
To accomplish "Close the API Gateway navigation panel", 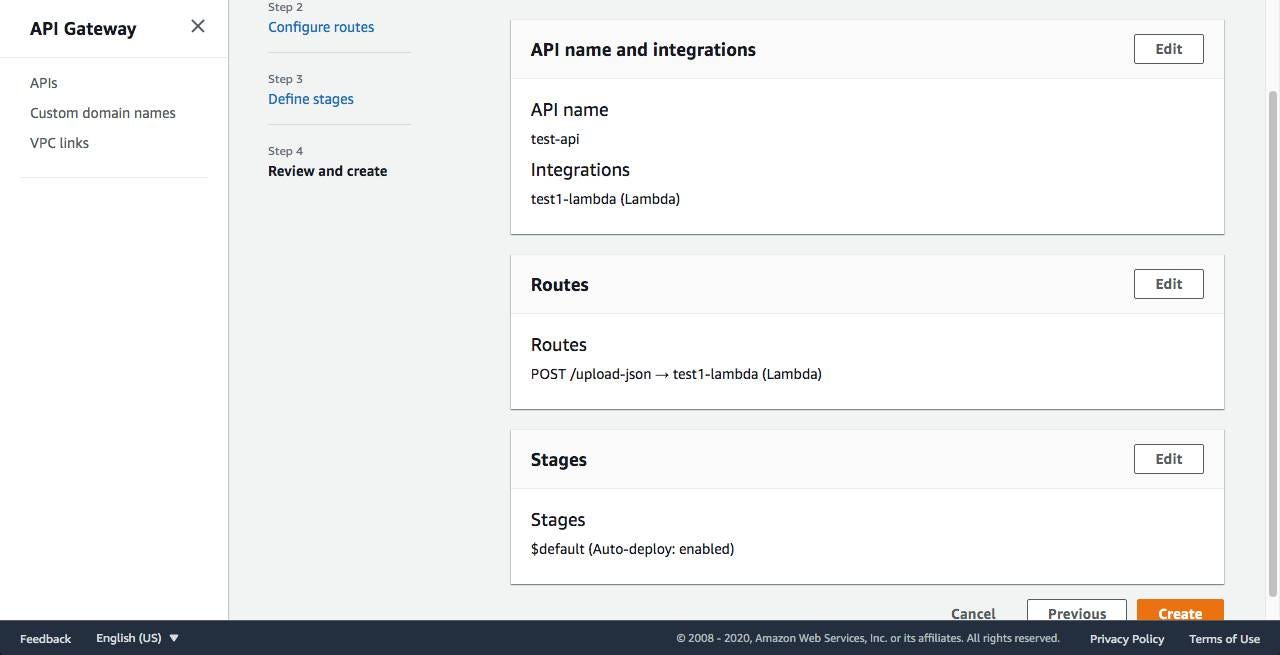I will point(198,27).
